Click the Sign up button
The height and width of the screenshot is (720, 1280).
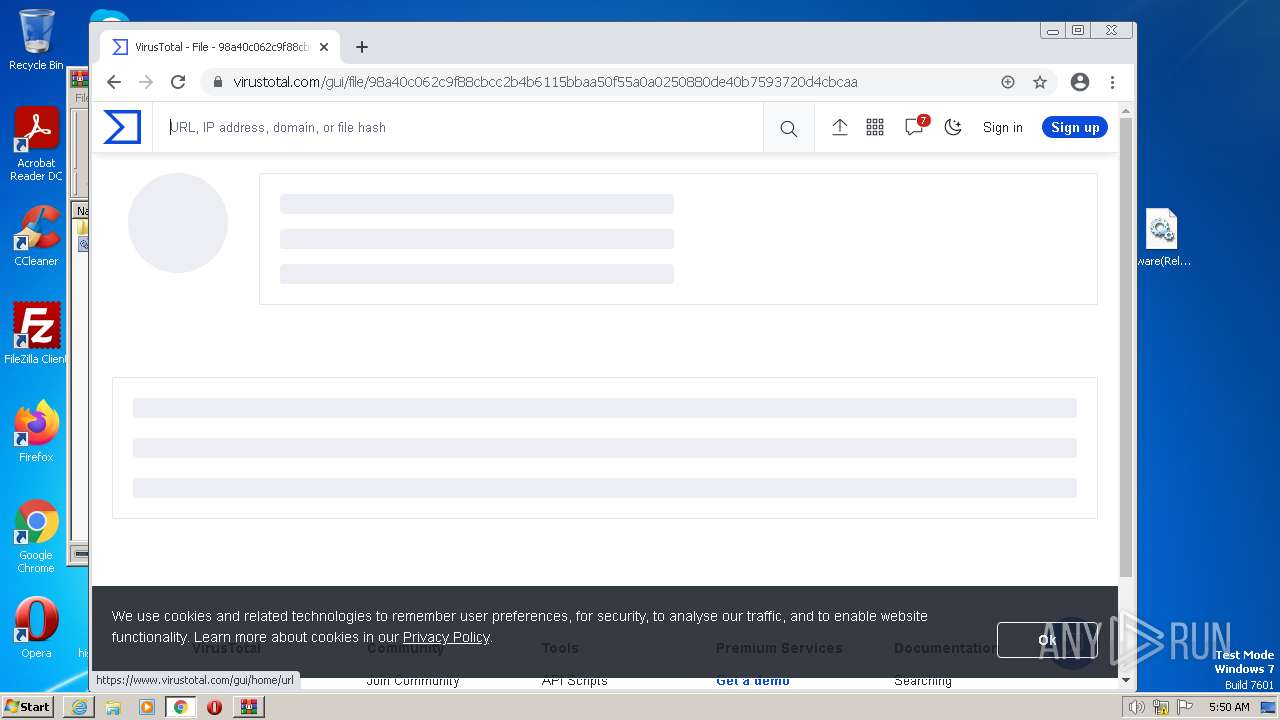point(1075,127)
